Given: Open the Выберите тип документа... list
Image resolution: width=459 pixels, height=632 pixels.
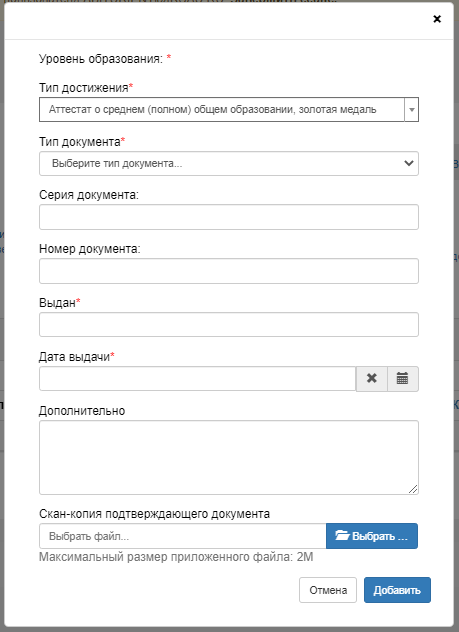Looking at the screenshot, I should pyautogui.click(x=229, y=163).
